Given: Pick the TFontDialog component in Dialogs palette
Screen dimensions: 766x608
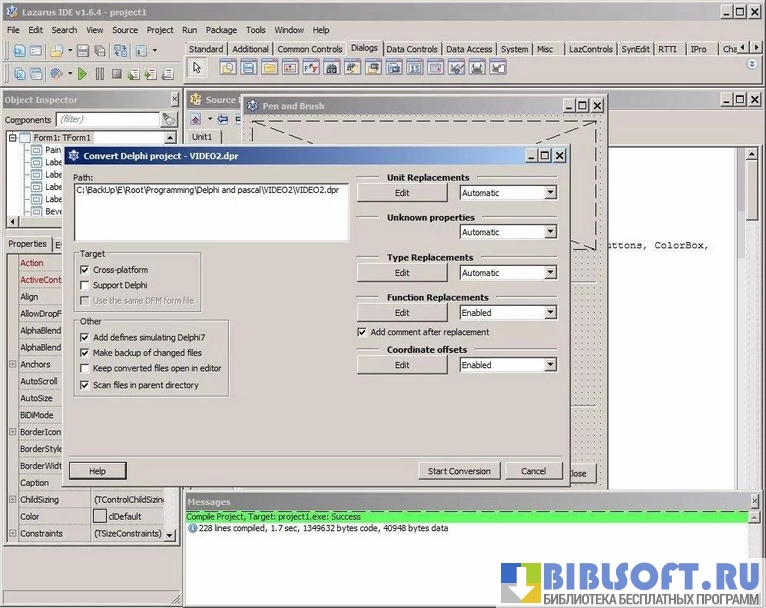Looking at the screenshot, I should (311, 67).
